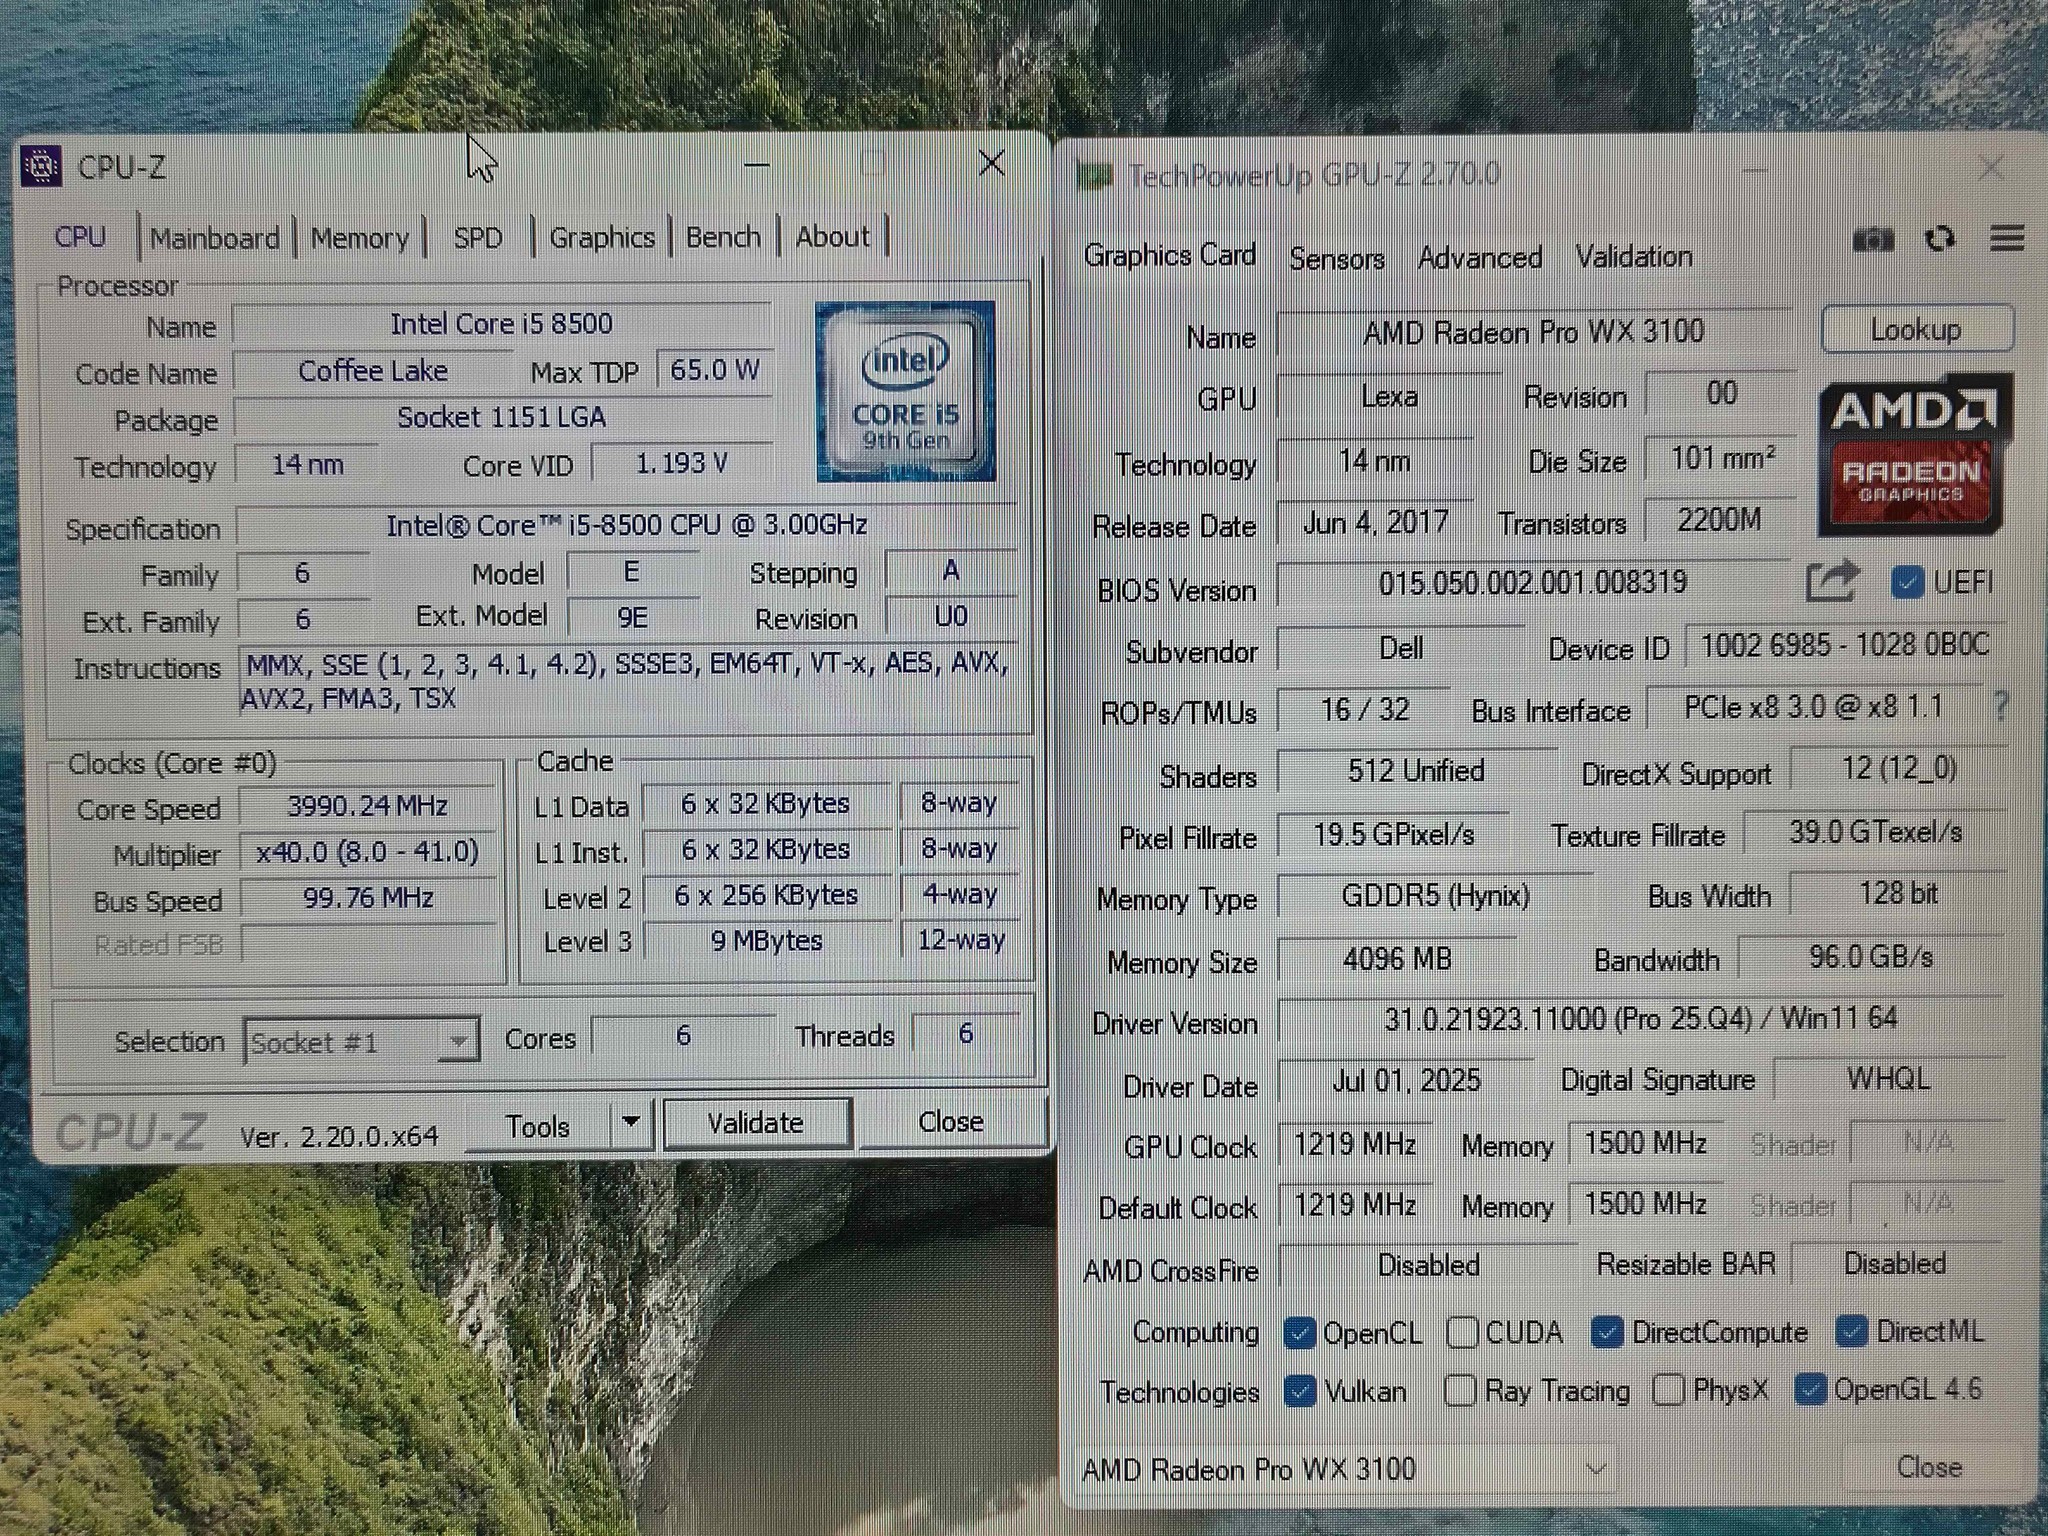Switch to the Memory tab in CPU-Z
Image resolution: width=2048 pixels, height=1536 pixels.
tap(360, 238)
